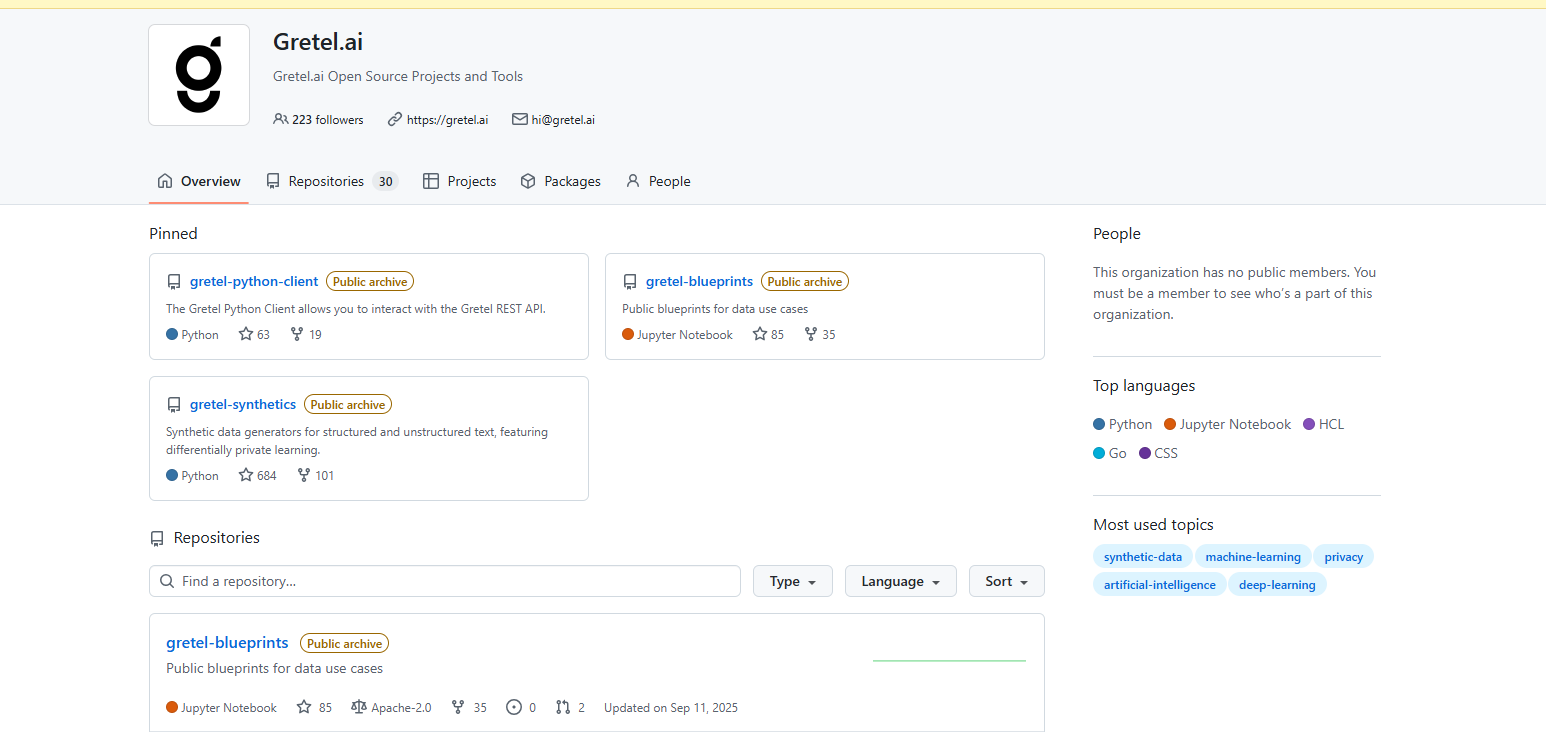This screenshot has height=732, width=1546.
Task: Open 35 forks of pinned gretel-blueprints
Action: tap(820, 334)
